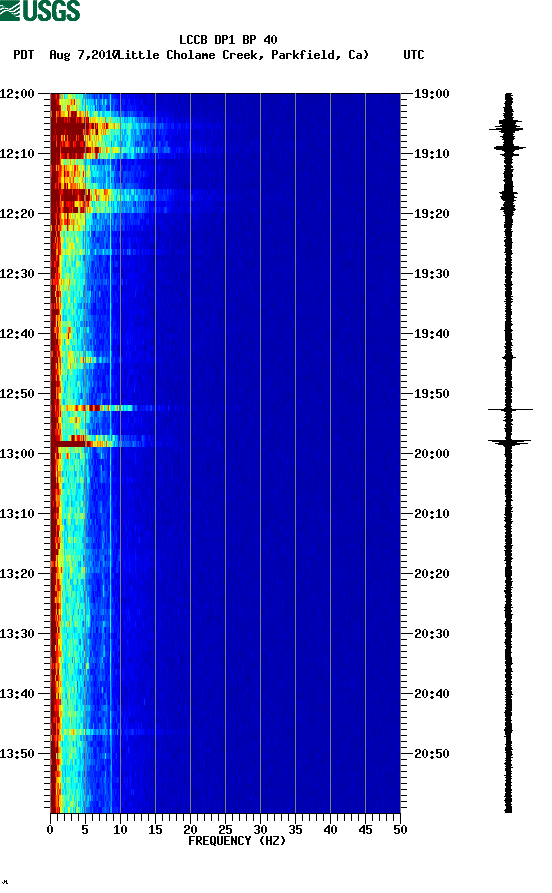Click the '13:10' PDT time label
The width and height of the screenshot is (552, 893).
coord(17,514)
